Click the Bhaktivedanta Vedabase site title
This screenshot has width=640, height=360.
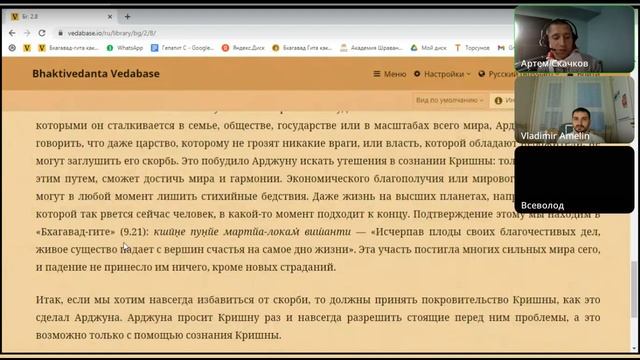point(96,73)
